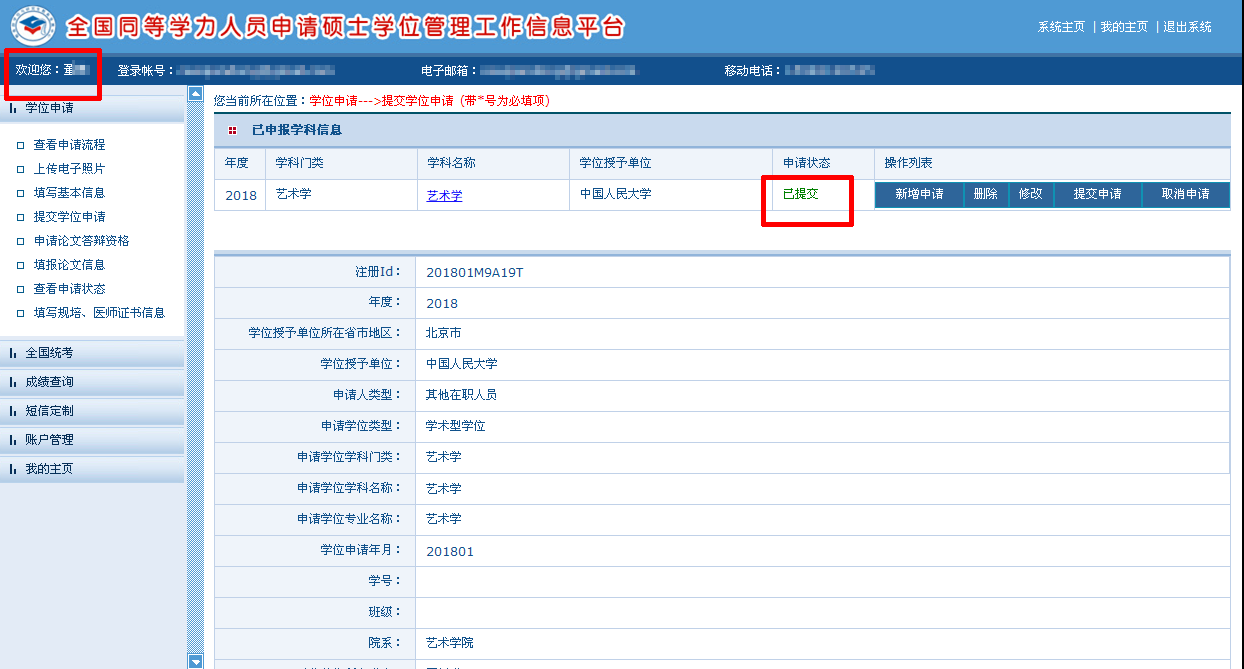The width and height of the screenshot is (1244, 669).
Task: Select 查看申请状态 in sidebar
Action: 69,289
